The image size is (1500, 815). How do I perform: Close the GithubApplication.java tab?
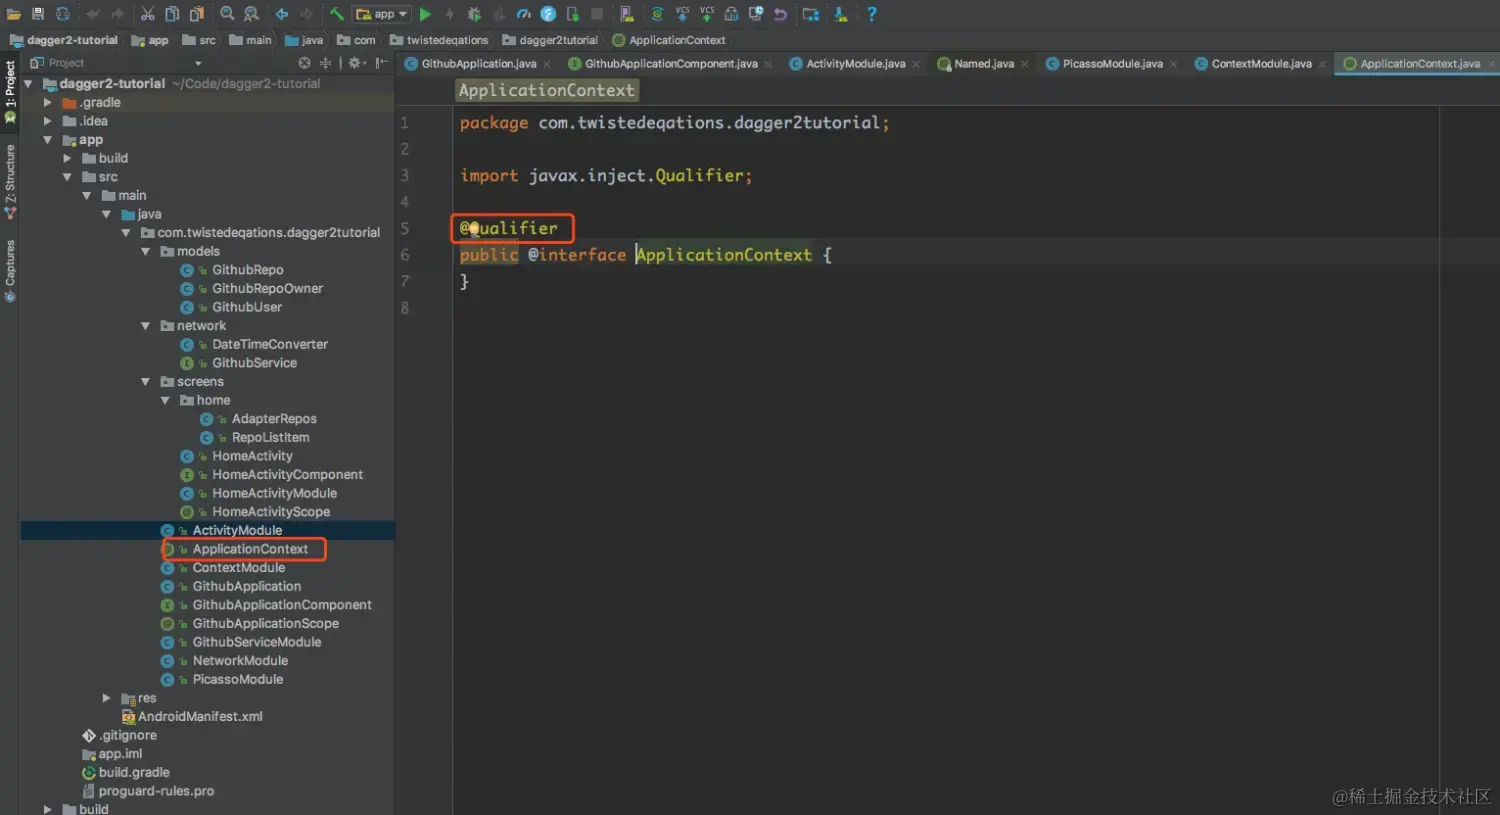[547, 64]
